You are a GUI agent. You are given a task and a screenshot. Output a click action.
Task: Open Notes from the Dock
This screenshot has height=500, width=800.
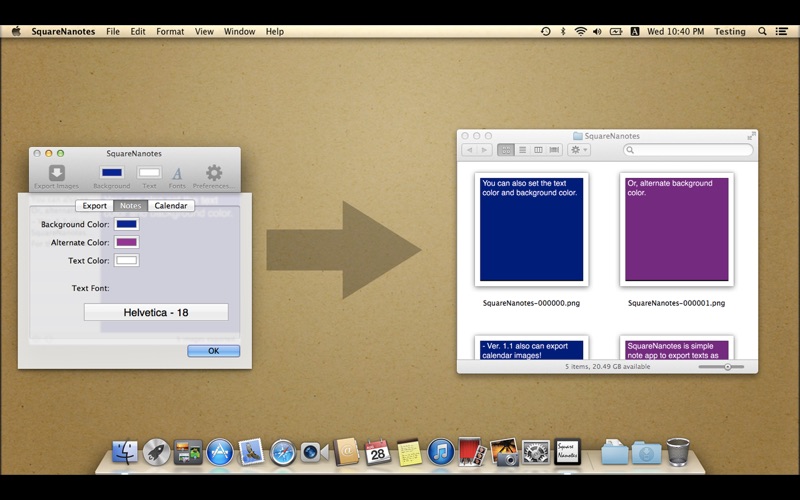tap(409, 452)
